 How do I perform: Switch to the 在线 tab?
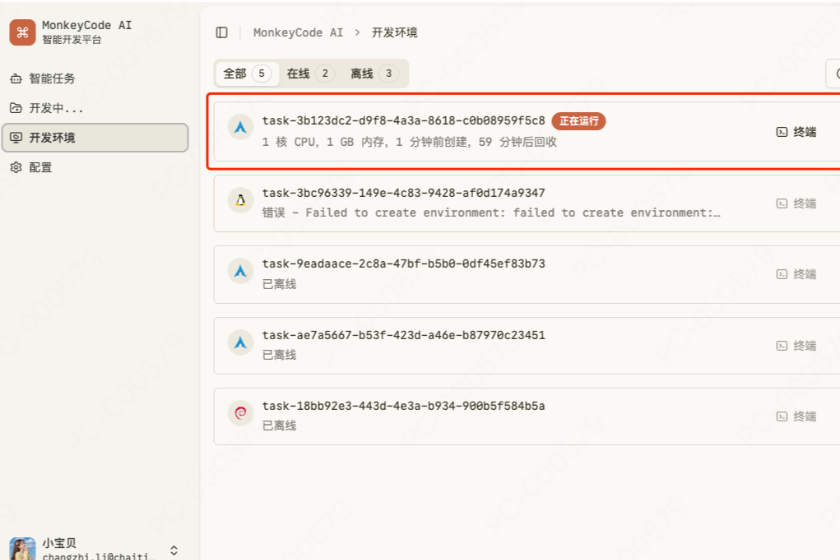click(311, 73)
